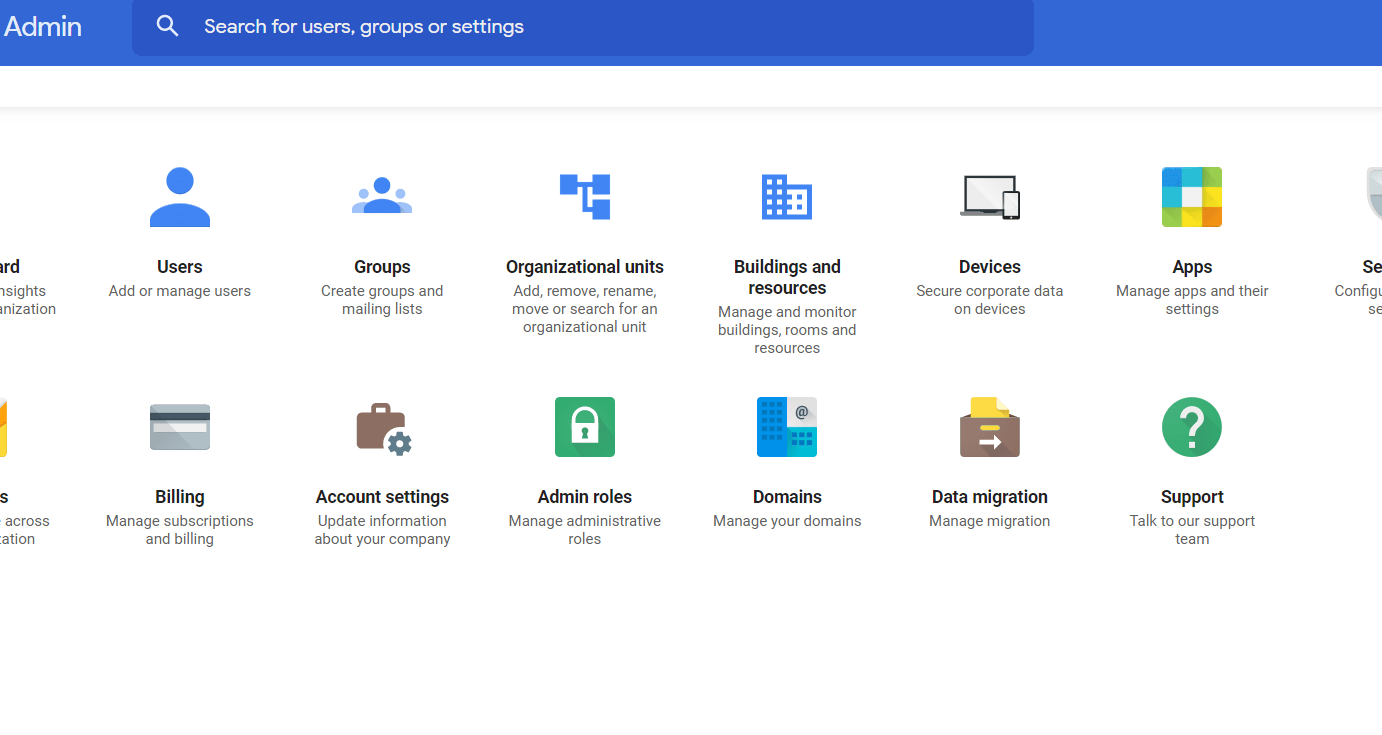Image resolution: width=1382 pixels, height=735 pixels.
Task: Click 'Add, remove, rename, move' description
Action: [x=585, y=309]
